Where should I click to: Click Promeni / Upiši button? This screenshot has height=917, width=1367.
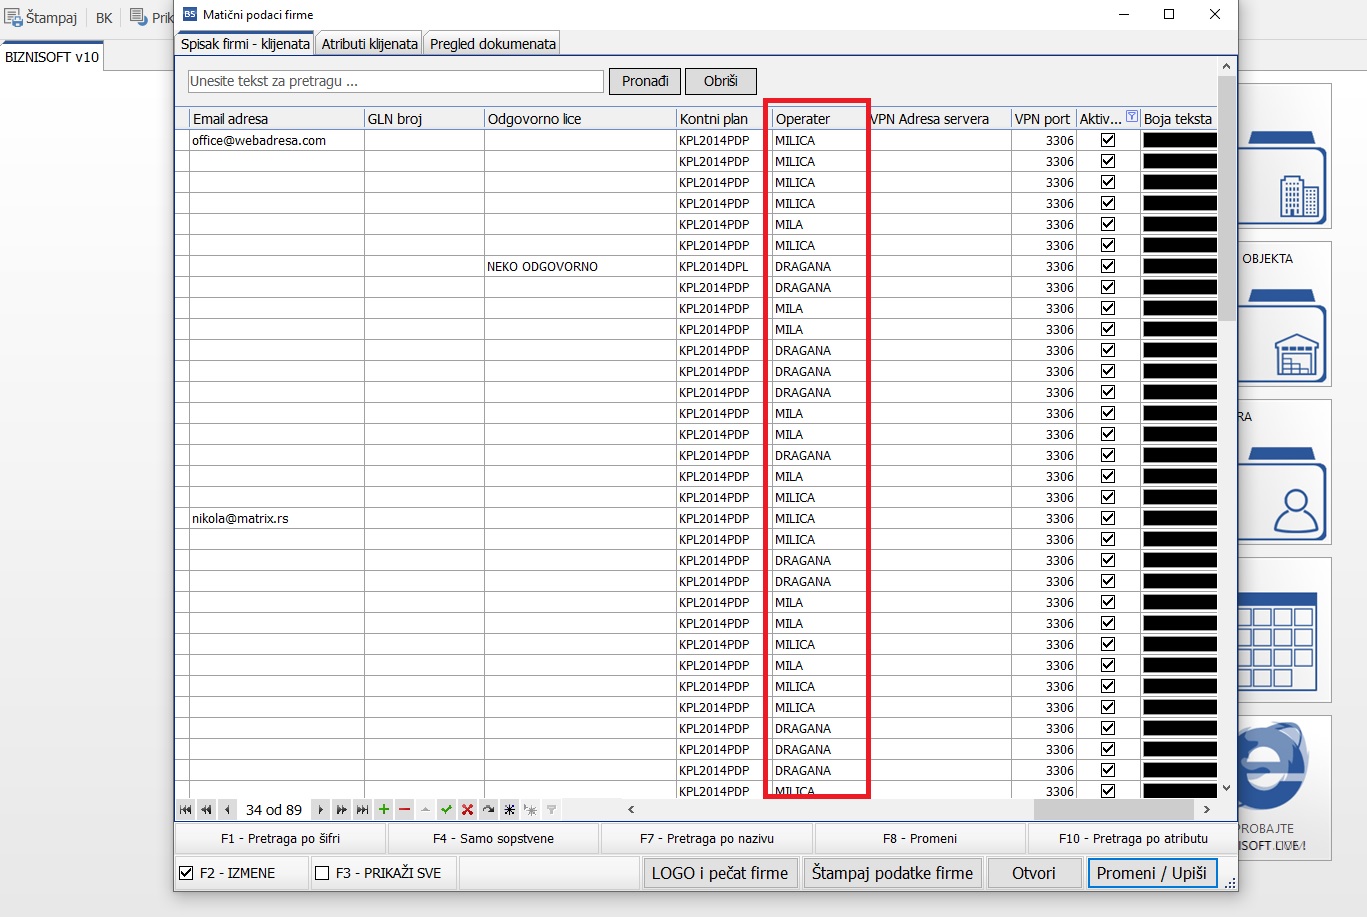(1151, 873)
